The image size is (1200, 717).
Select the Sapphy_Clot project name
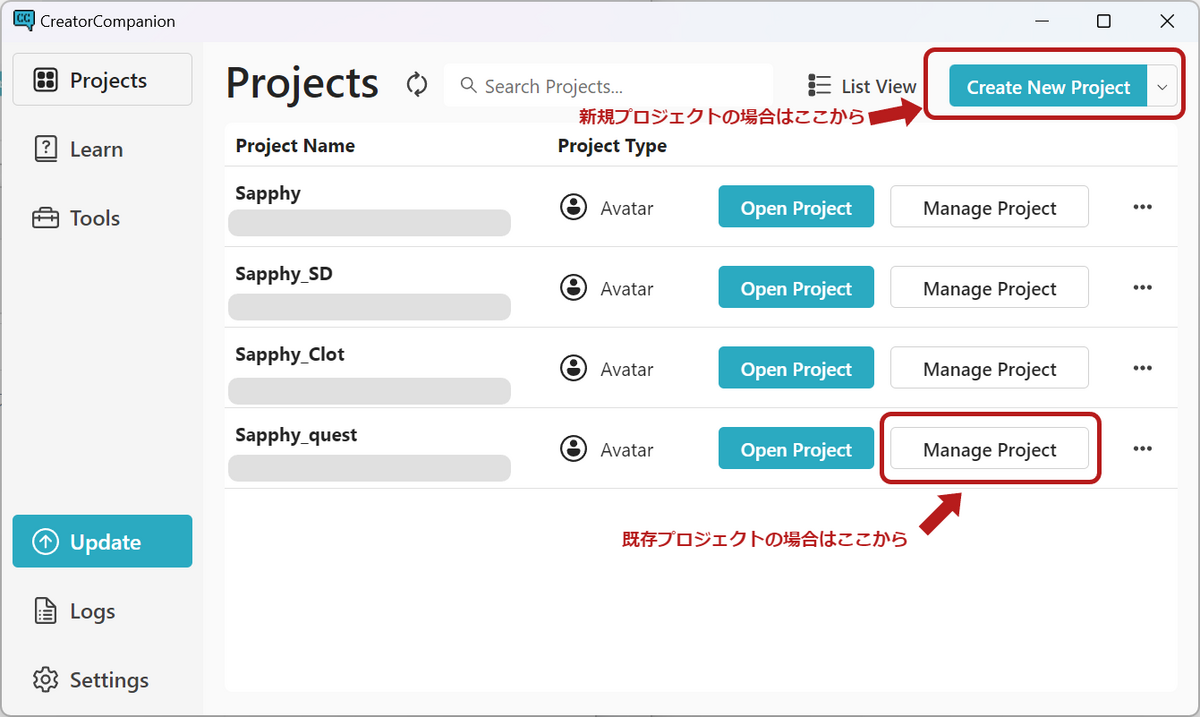290,354
